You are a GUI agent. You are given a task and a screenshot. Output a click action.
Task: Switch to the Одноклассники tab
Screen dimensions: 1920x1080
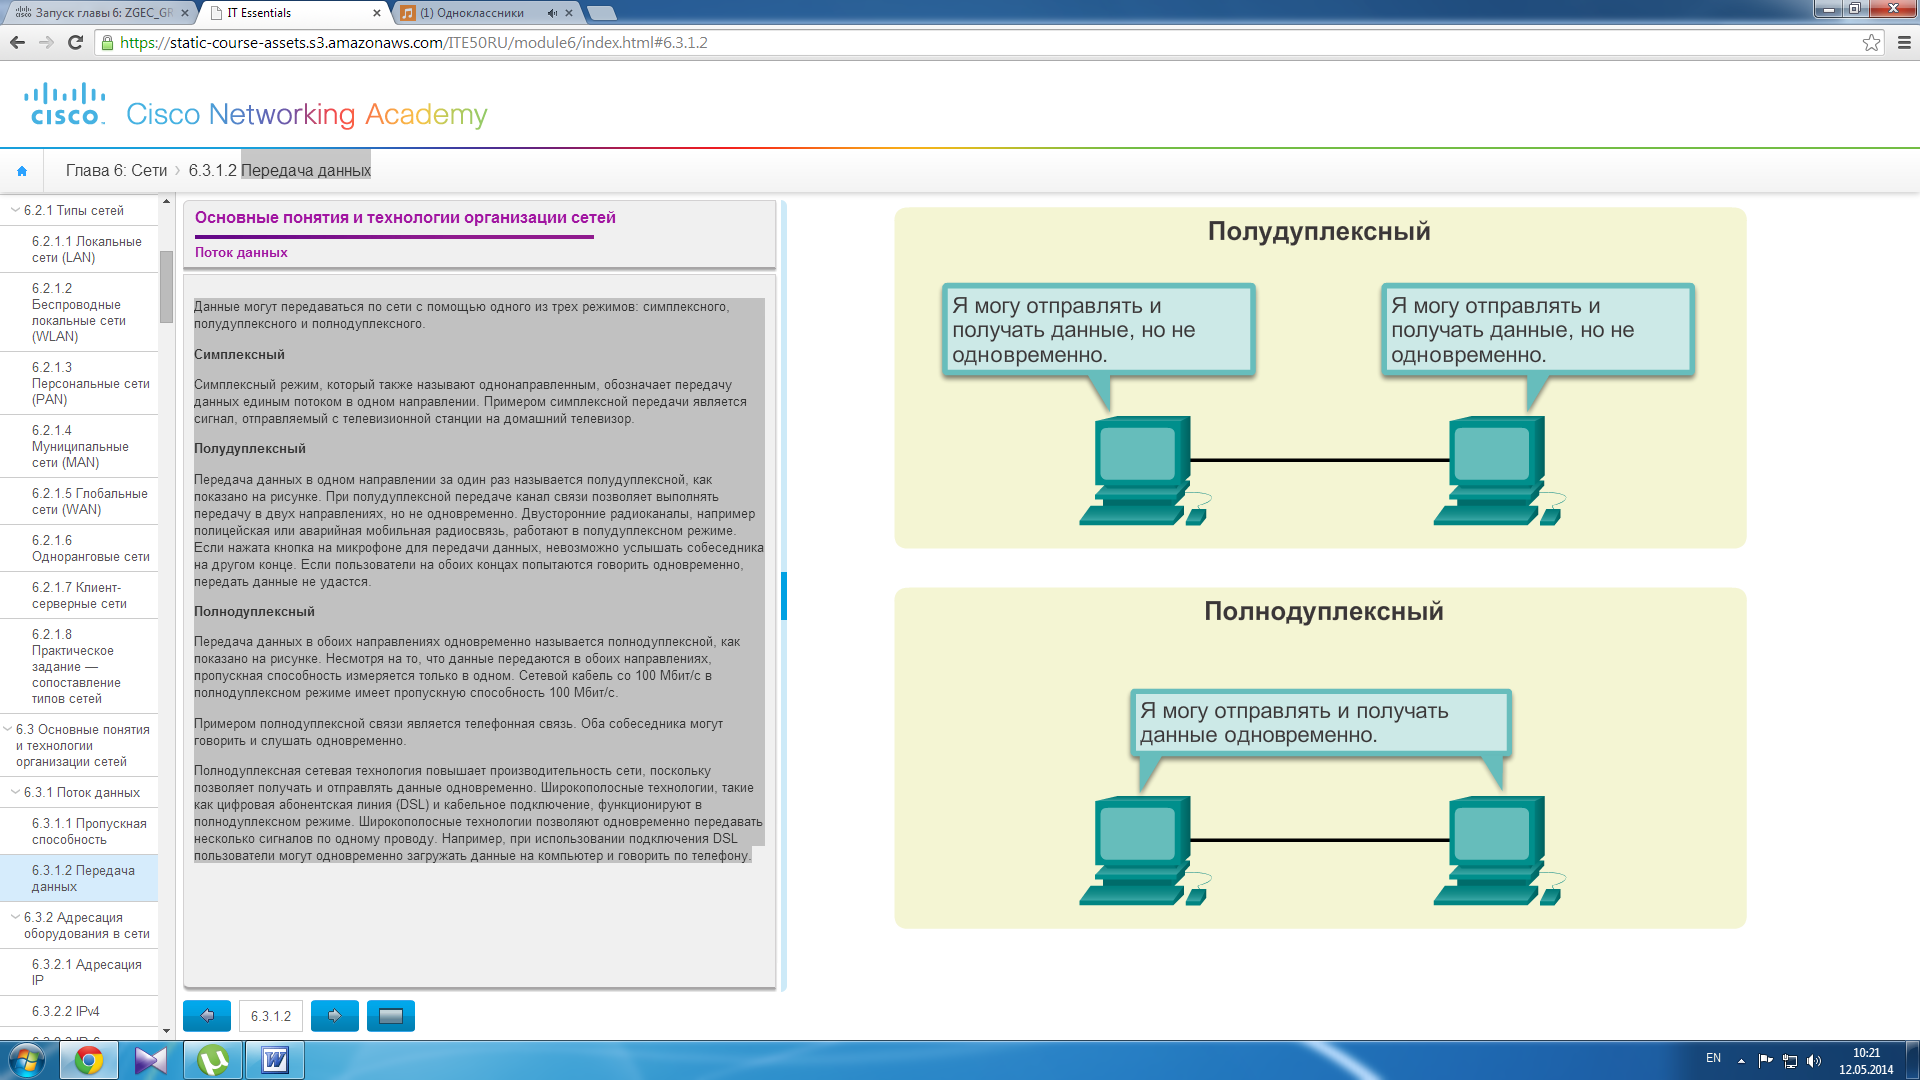(480, 13)
